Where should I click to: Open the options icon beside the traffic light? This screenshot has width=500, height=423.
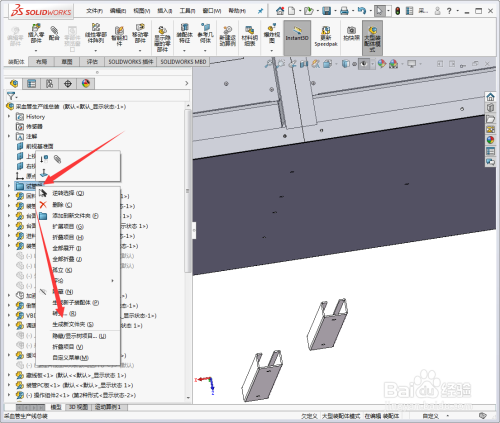409,11
